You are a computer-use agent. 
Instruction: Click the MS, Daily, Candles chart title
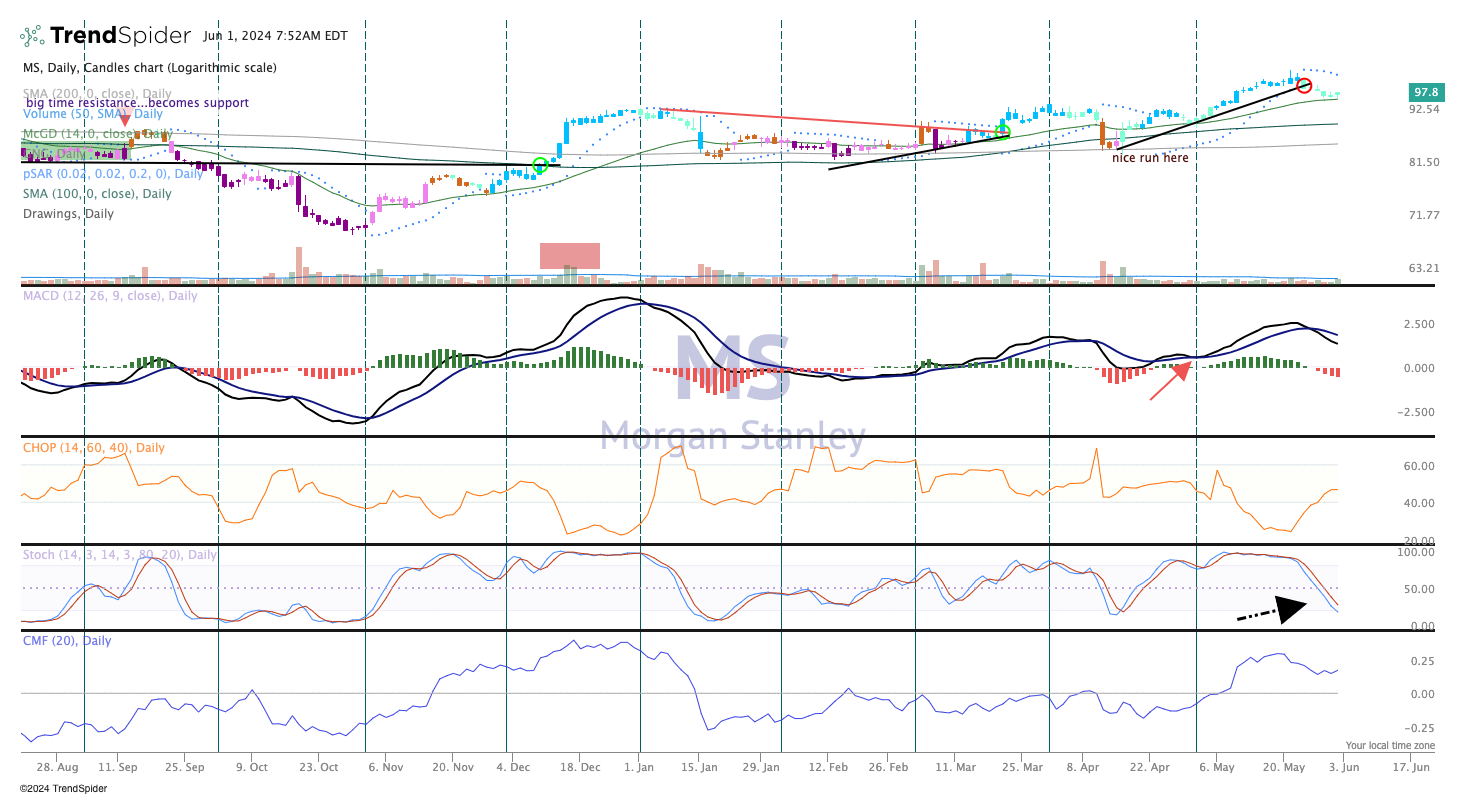(x=150, y=68)
